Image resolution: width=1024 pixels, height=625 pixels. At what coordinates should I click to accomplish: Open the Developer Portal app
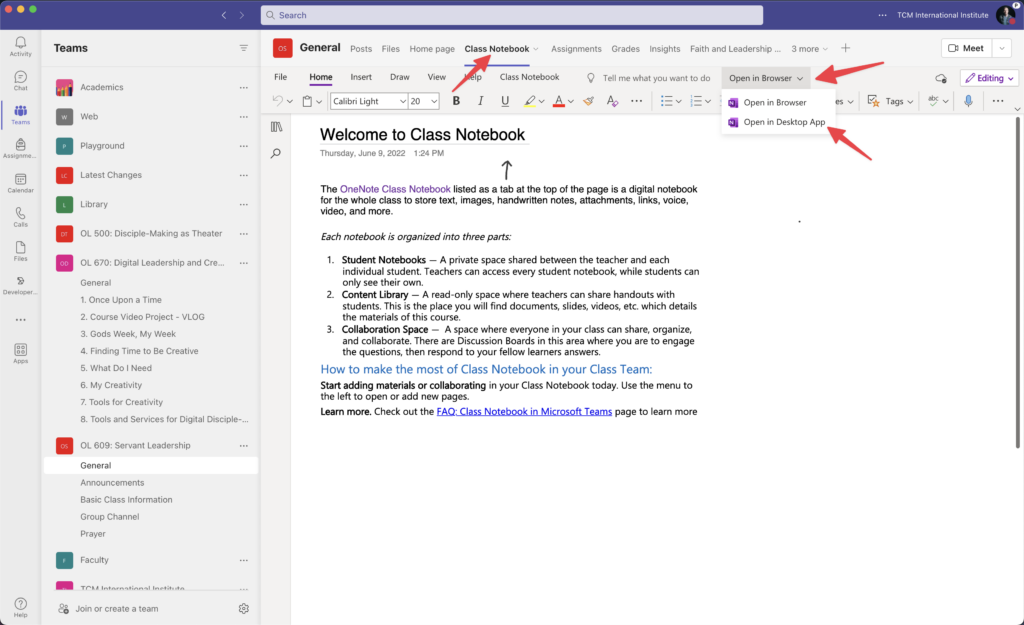20,285
